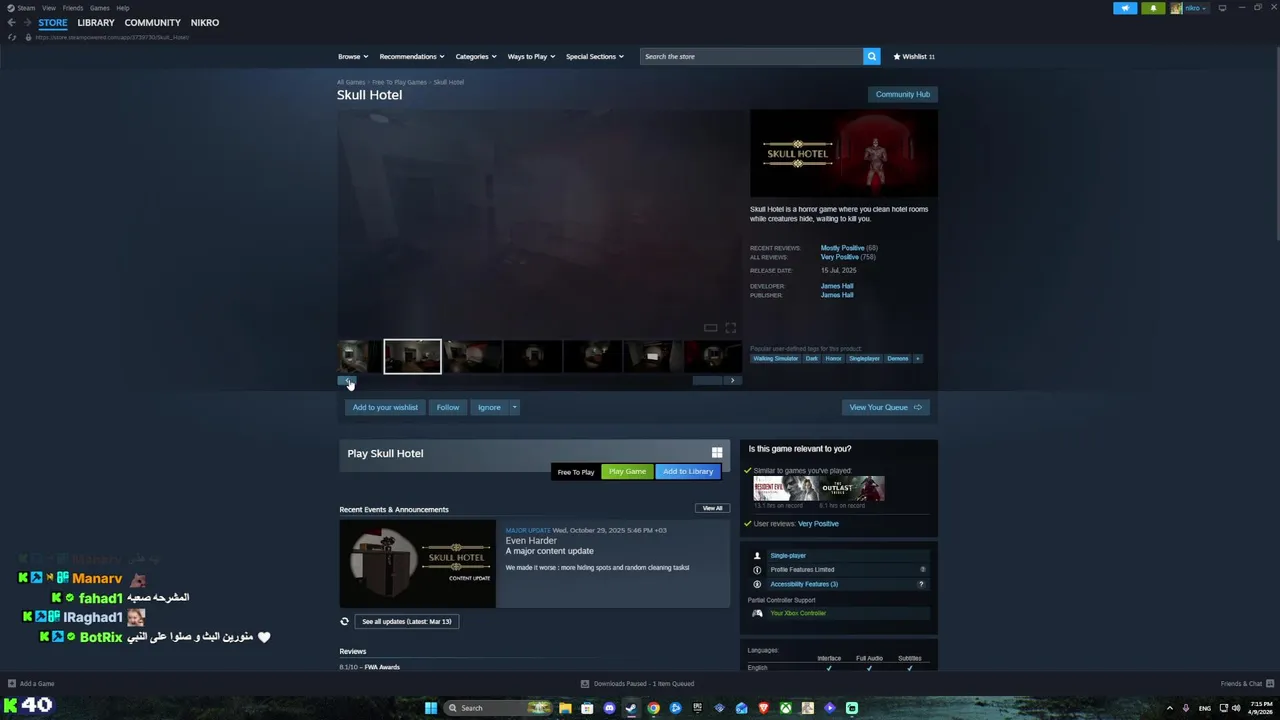The width and height of the screenshot is (1280, 720).
Task: Open the Ignore options dropdown arrow
Action: click(x=514, y=407)
